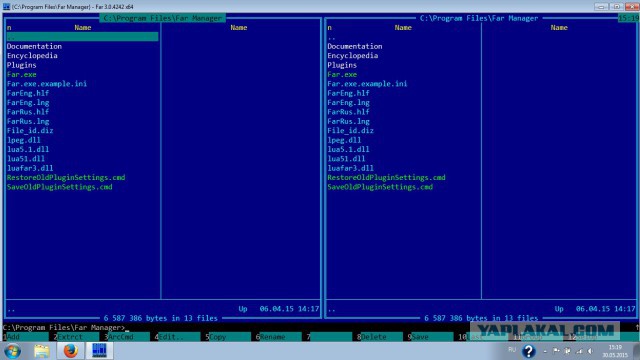Select Far.exe.example.ini in left panel
This screenshot has height=360, width=640.
47,84
